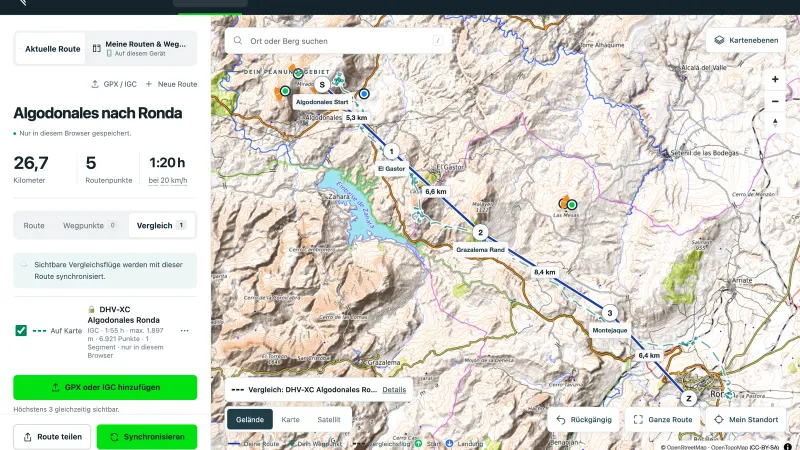Start a Neue Route
This screenshot has height=450, width=800.
pos(171,84)
